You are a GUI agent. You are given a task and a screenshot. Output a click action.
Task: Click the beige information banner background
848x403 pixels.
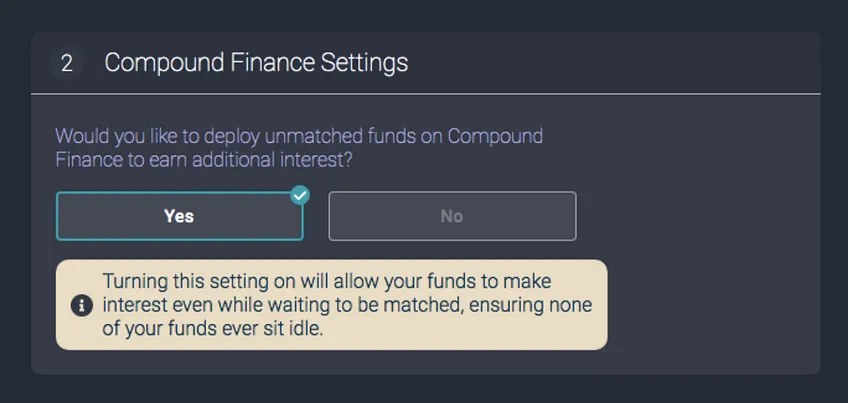(332, 305)
